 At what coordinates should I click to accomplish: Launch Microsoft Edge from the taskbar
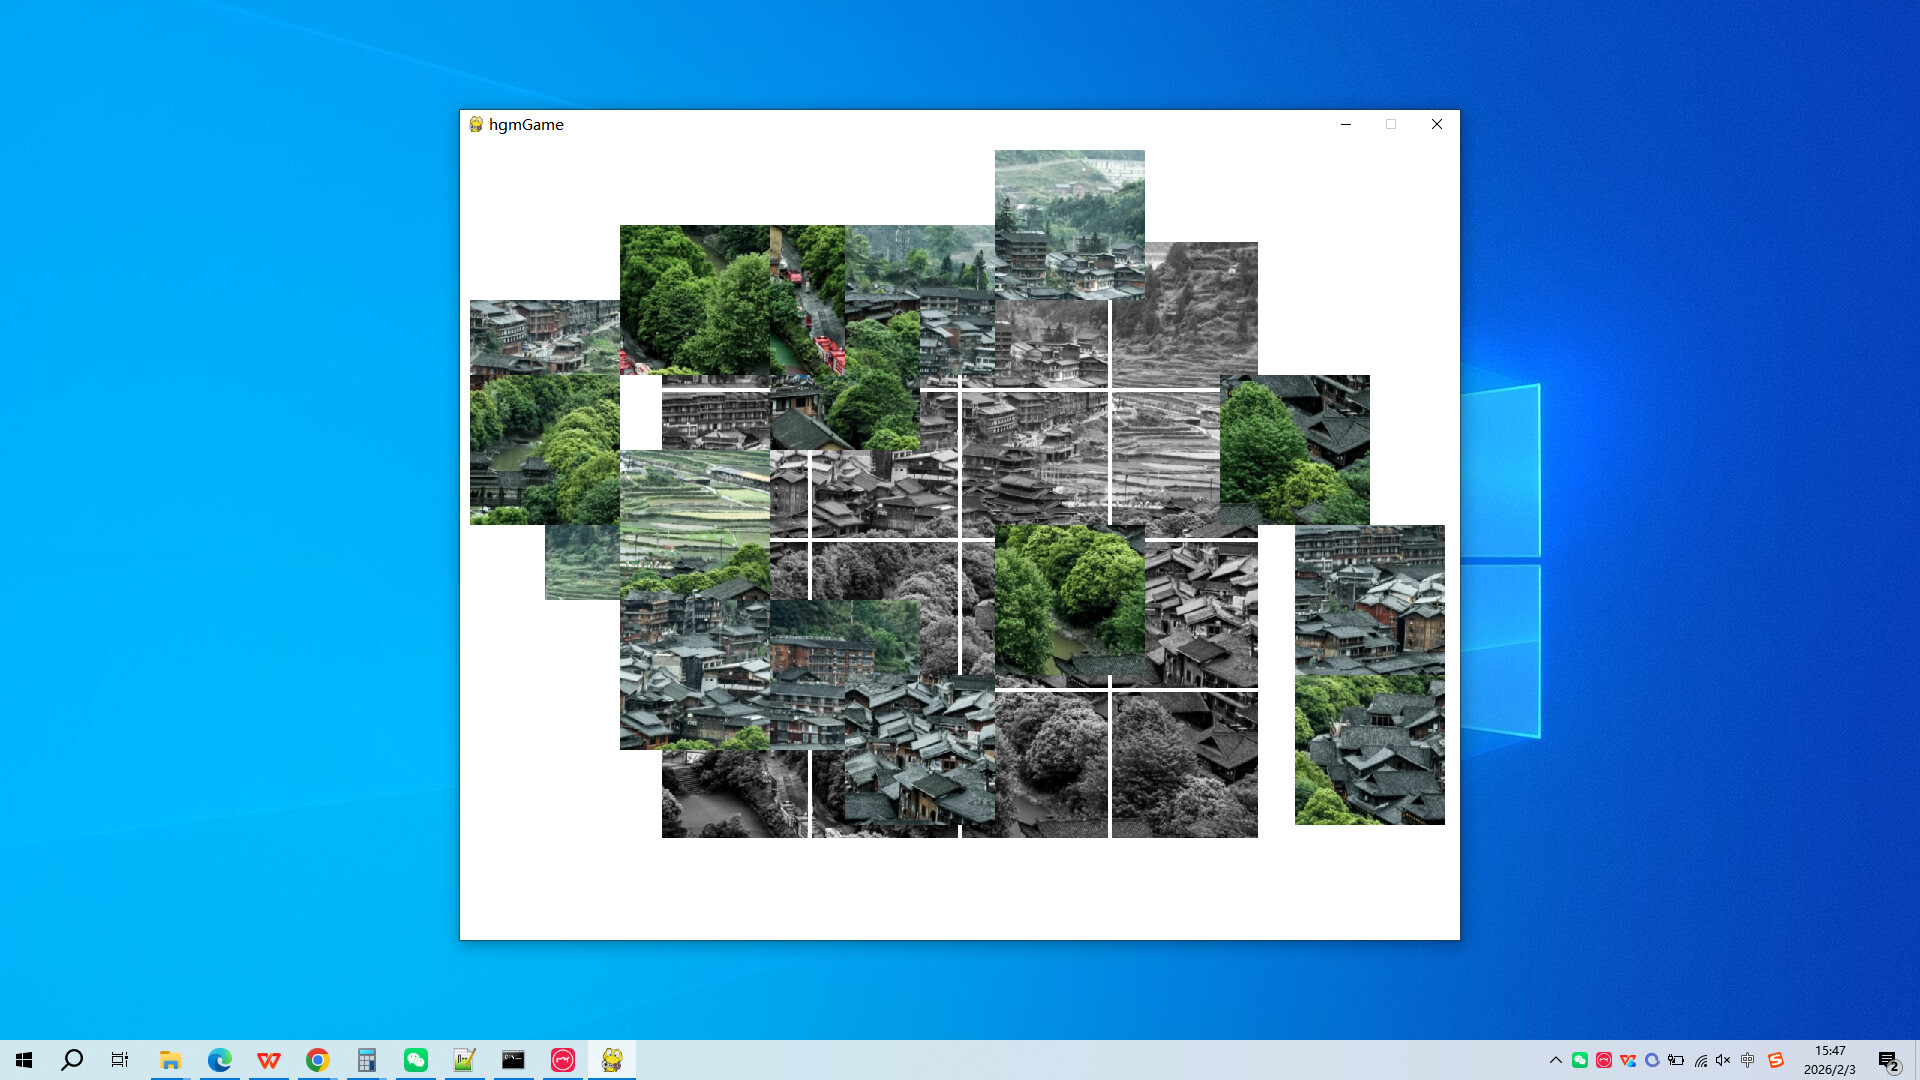click(x=219, y=1059)
